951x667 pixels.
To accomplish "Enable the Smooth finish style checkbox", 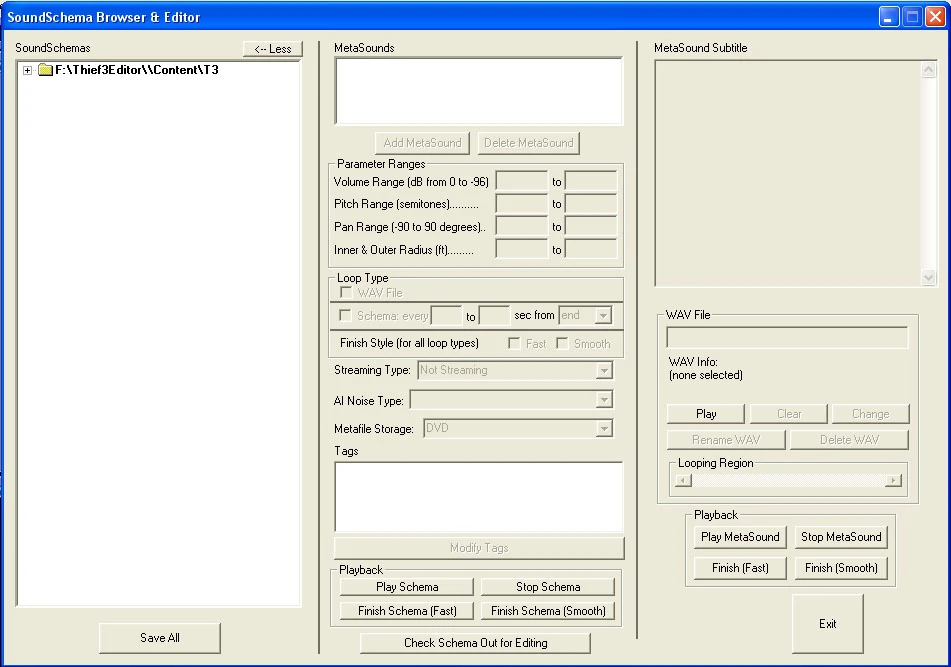I will (563, 344).
